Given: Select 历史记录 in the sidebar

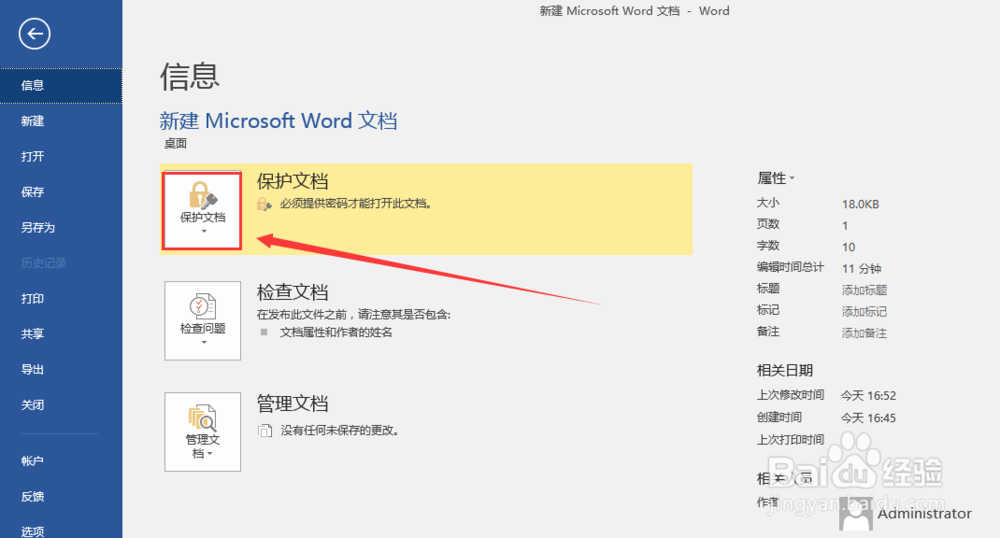Looking at the screenshot, I should pos(61,263).
